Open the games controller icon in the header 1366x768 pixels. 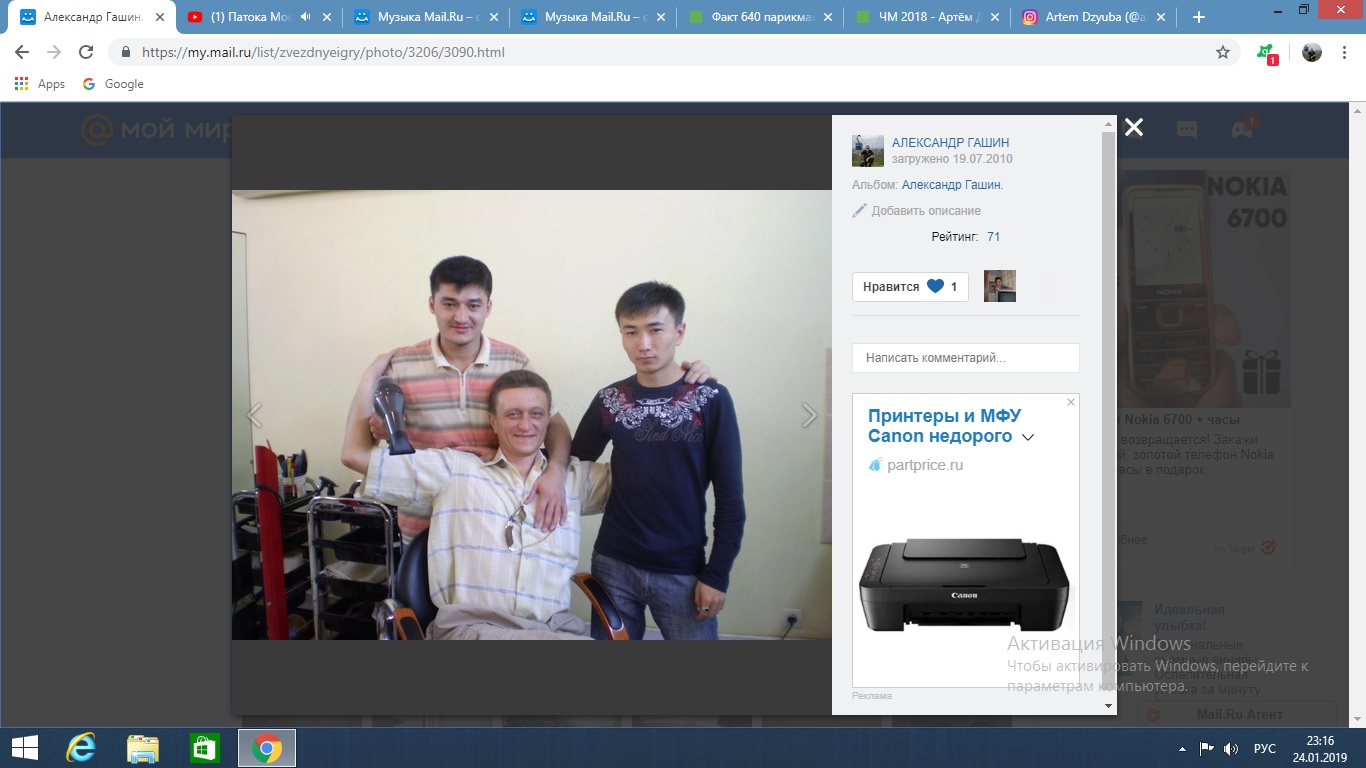coord(1242,129)
